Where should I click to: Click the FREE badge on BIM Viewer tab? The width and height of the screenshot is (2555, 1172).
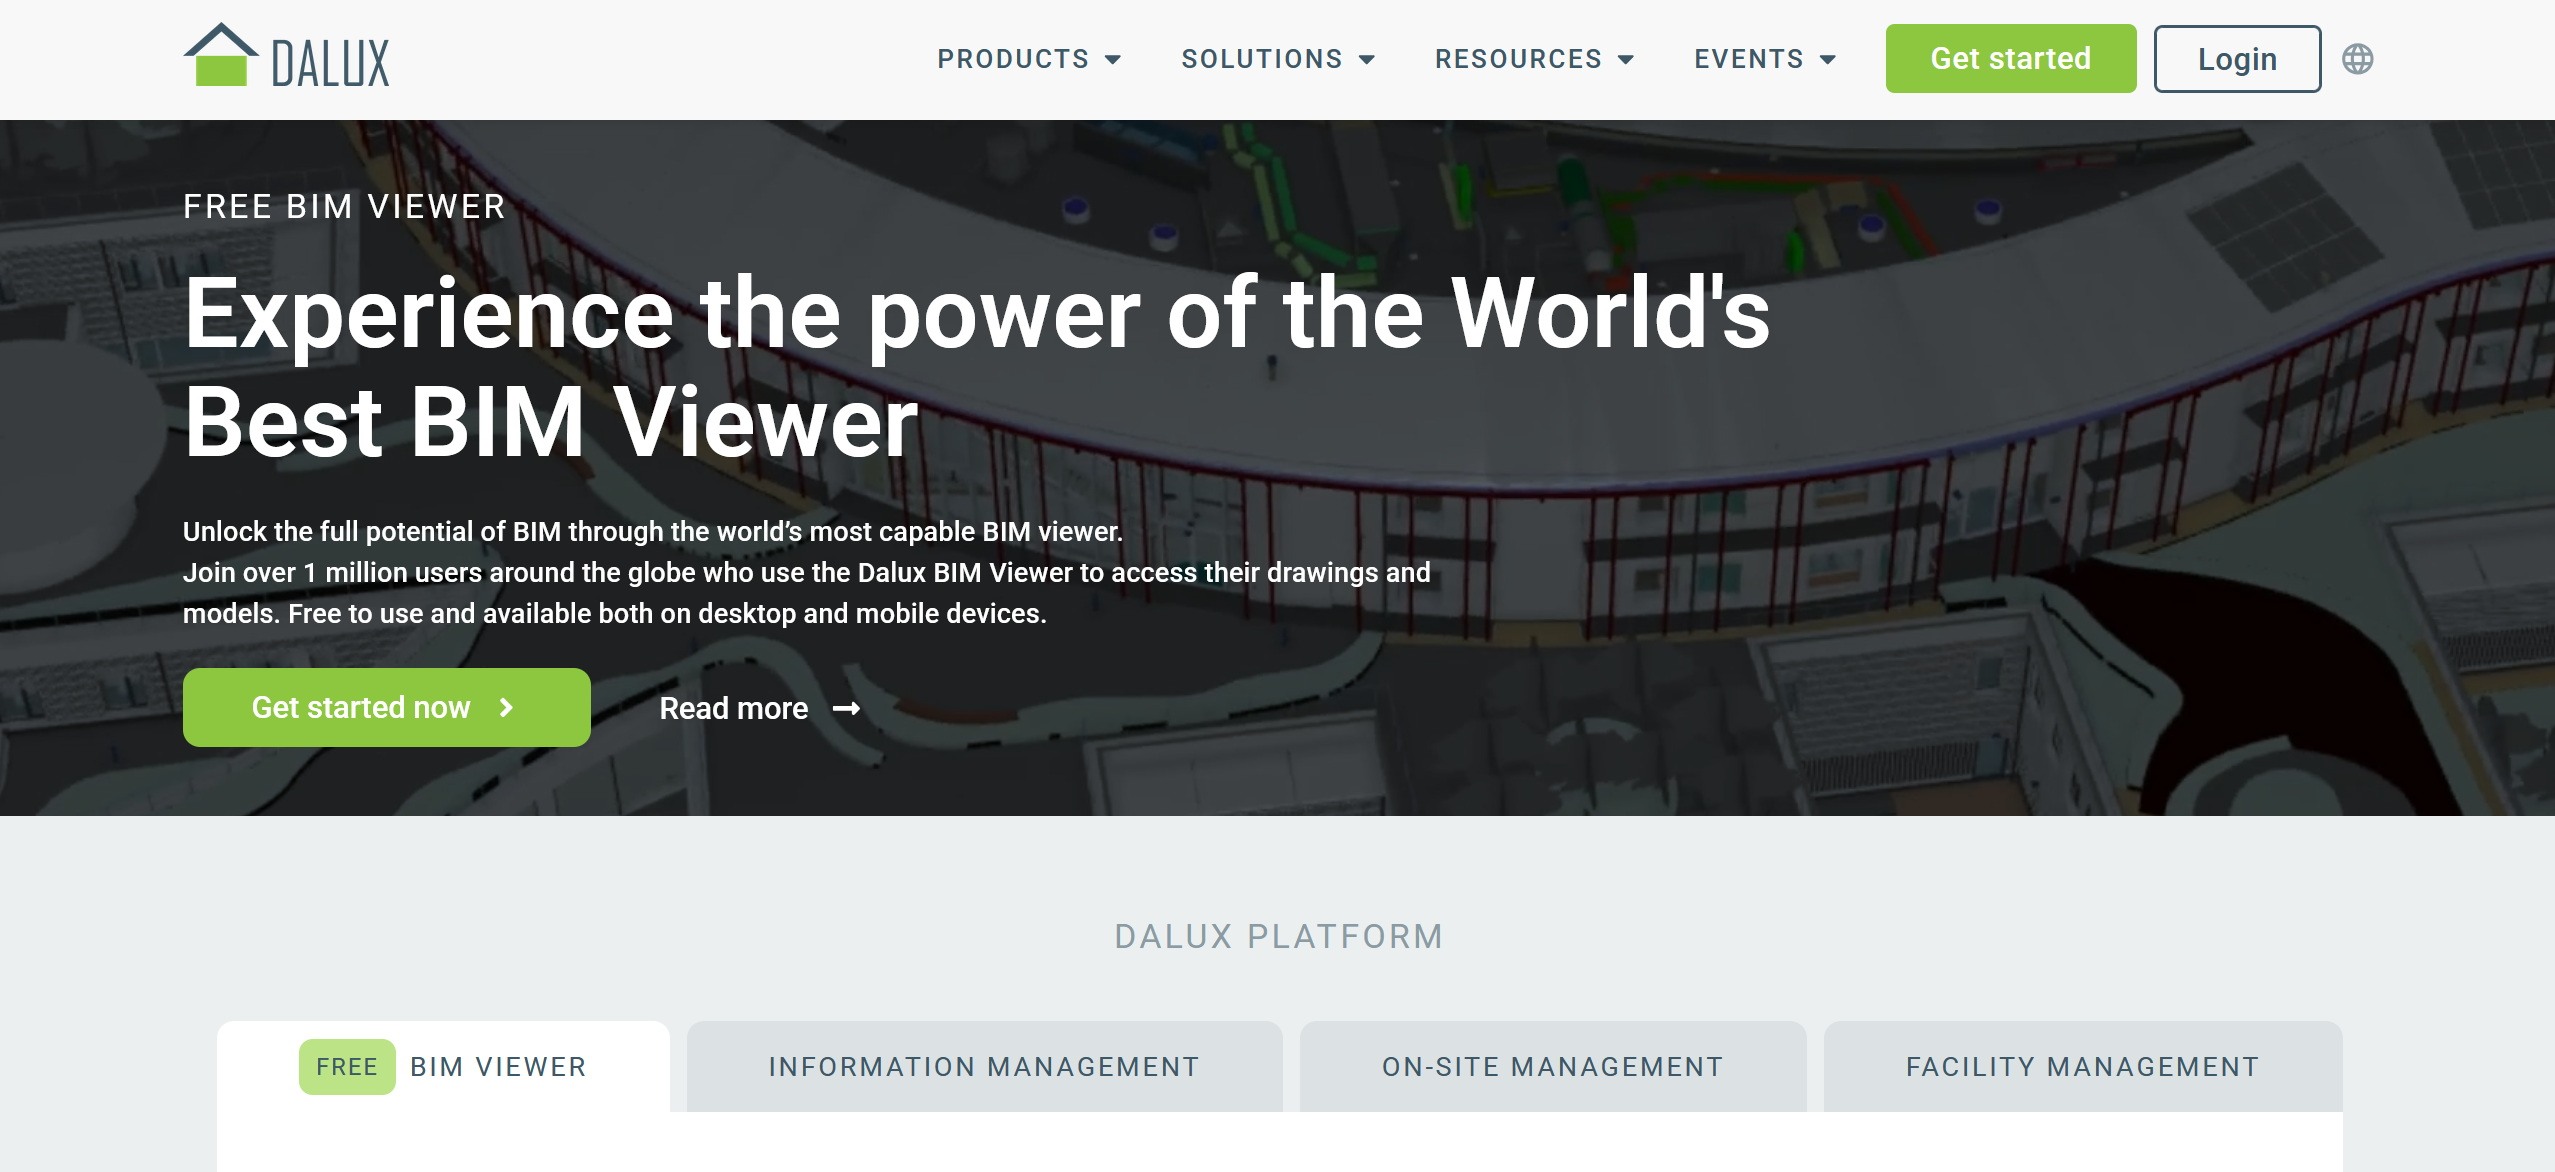point(346,1067)
